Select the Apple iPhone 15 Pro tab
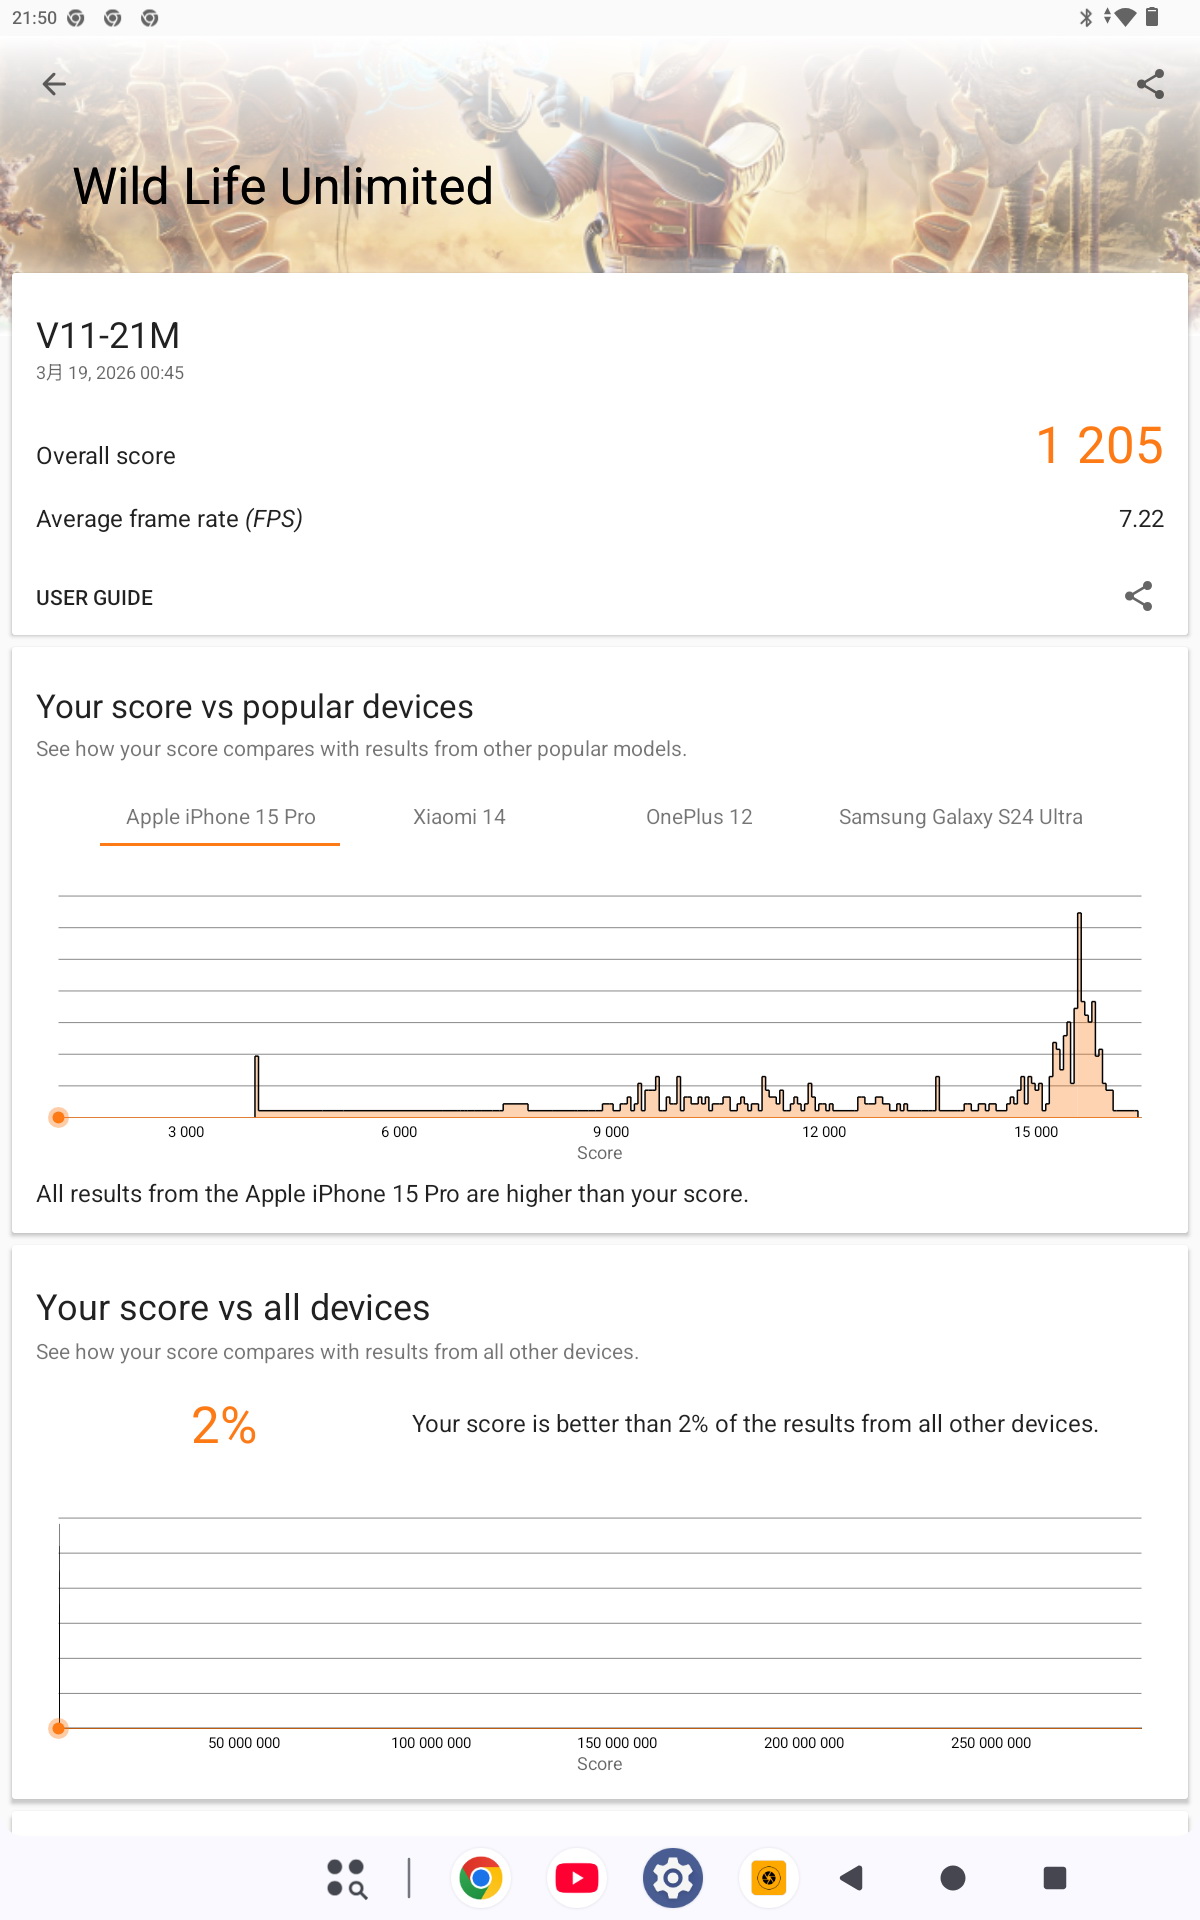This screenshot has height=1920, width=1200. click(x=220, y=817)
